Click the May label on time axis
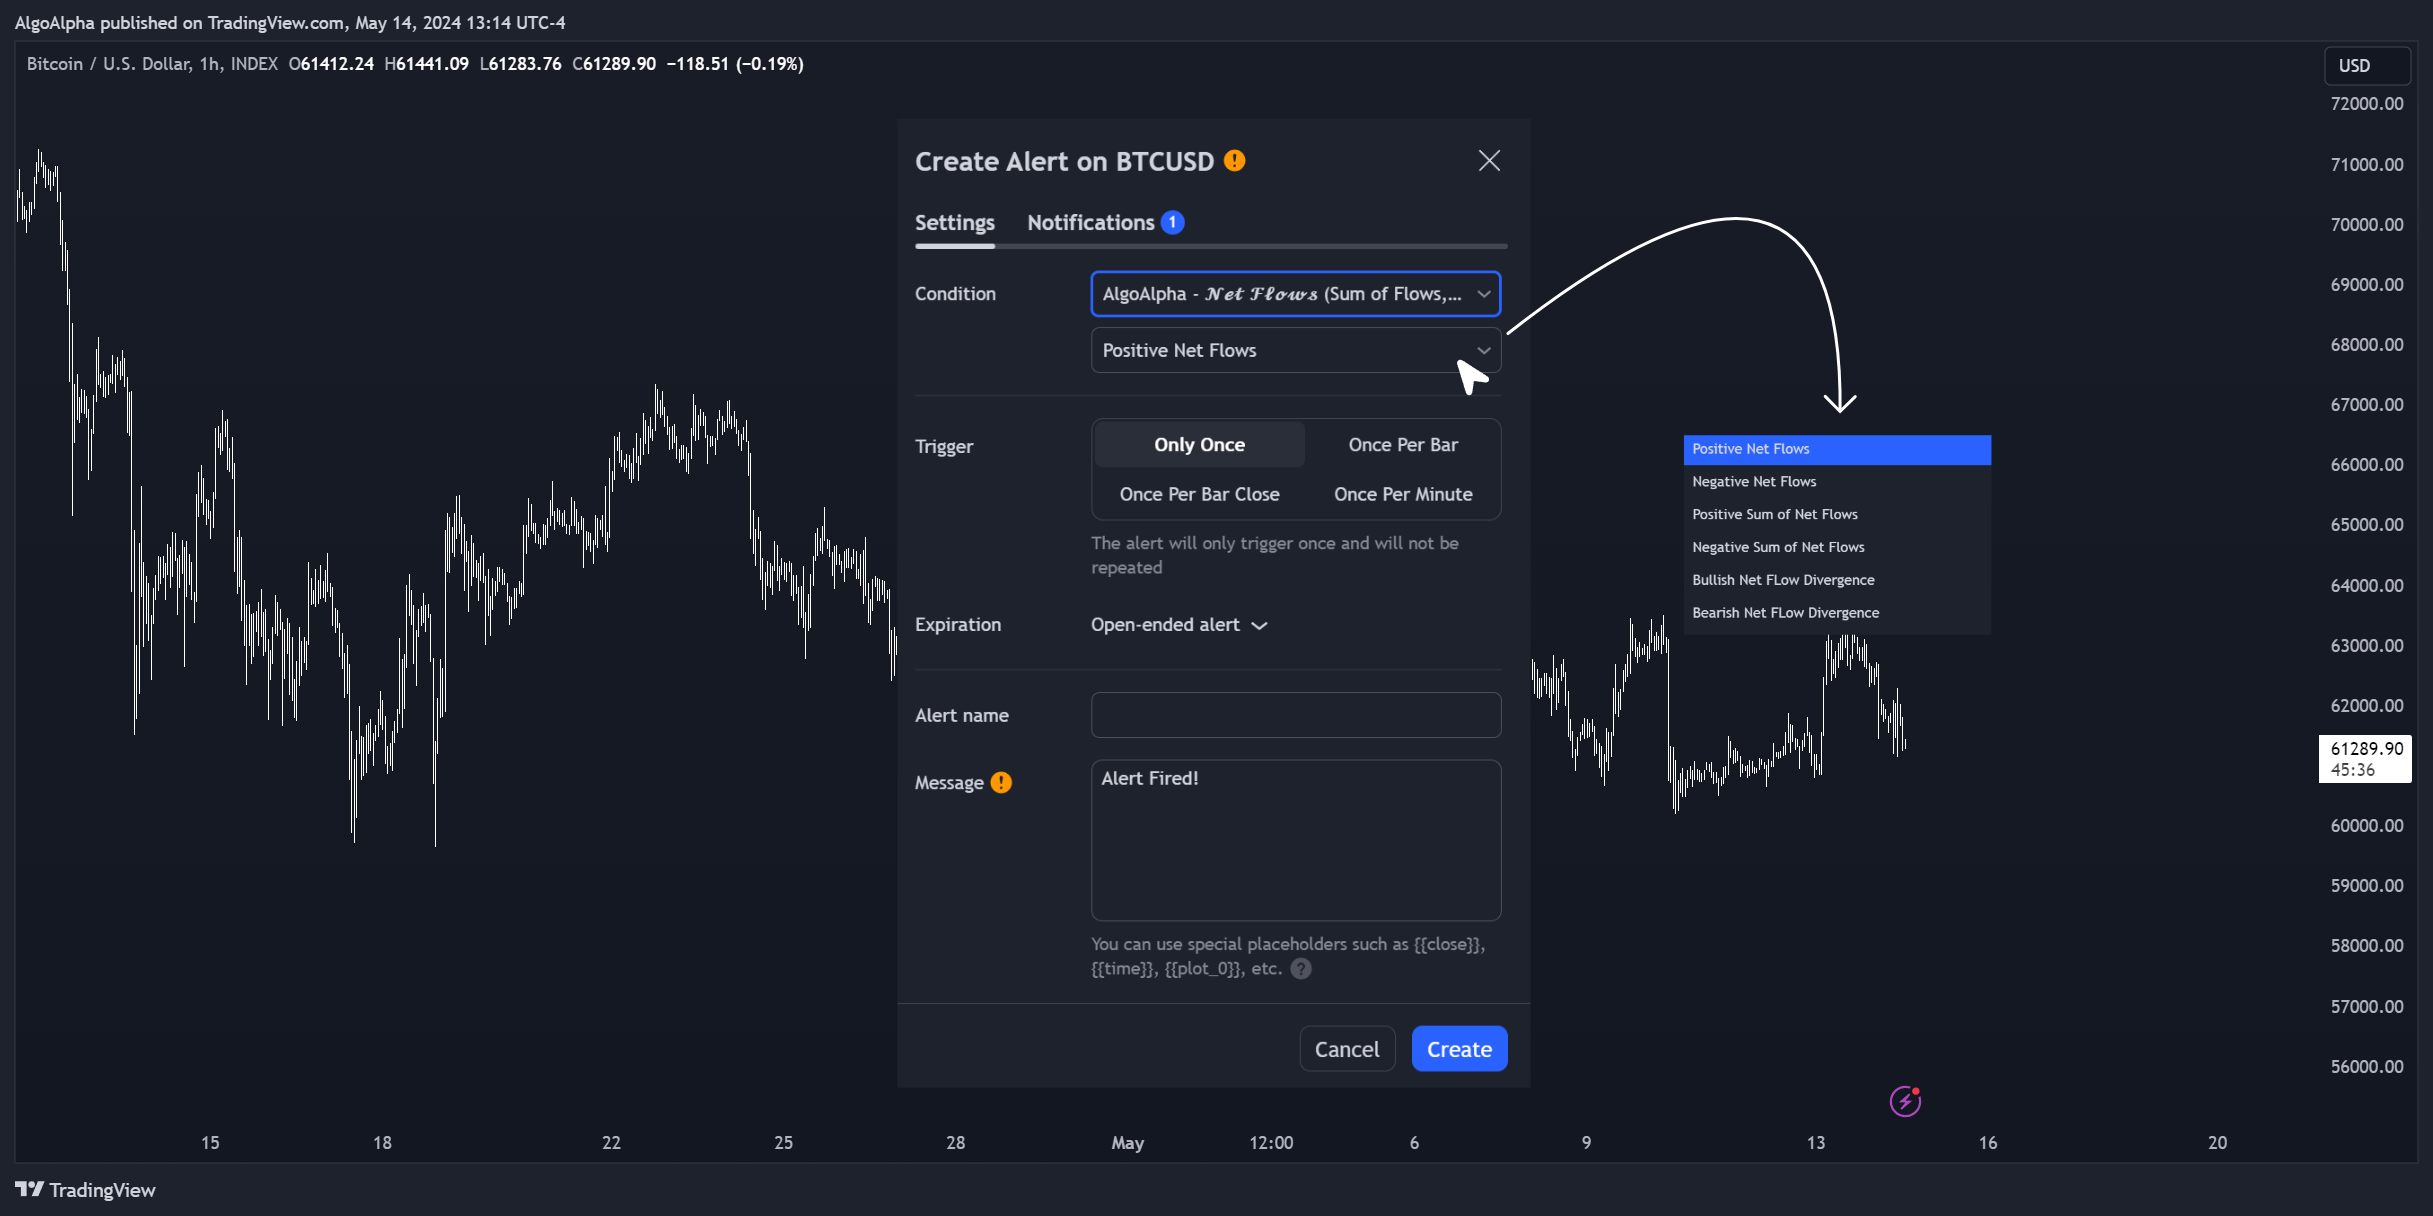Viewport: 2433px width, 1216px height. (x=1127, y=1143)
